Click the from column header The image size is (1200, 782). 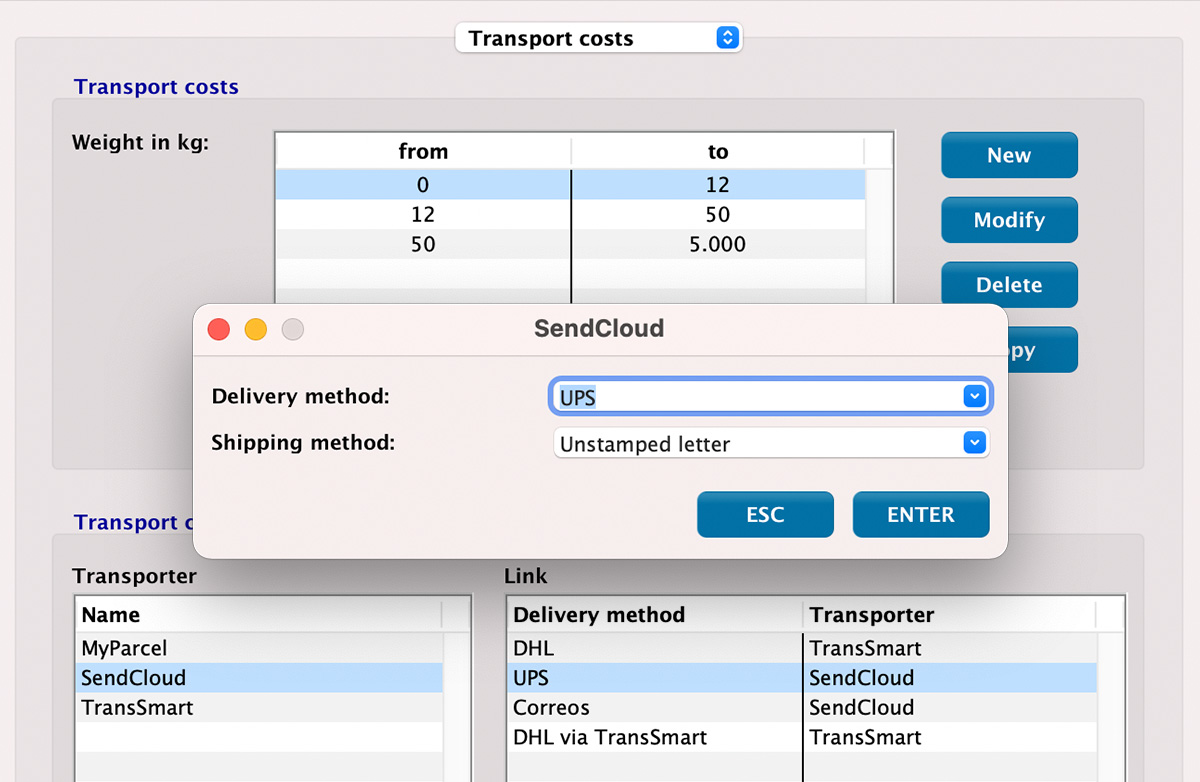[422, 151]
